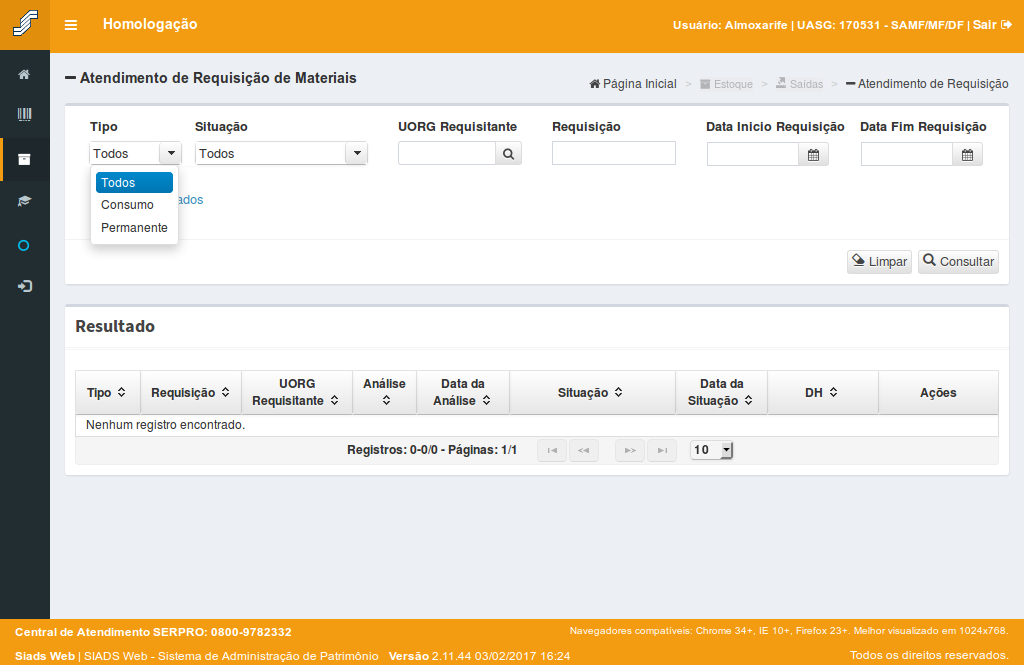This screenshot has height=667, width=1024.
Task: Focus the Requisição input field
Action: (614, 154)
